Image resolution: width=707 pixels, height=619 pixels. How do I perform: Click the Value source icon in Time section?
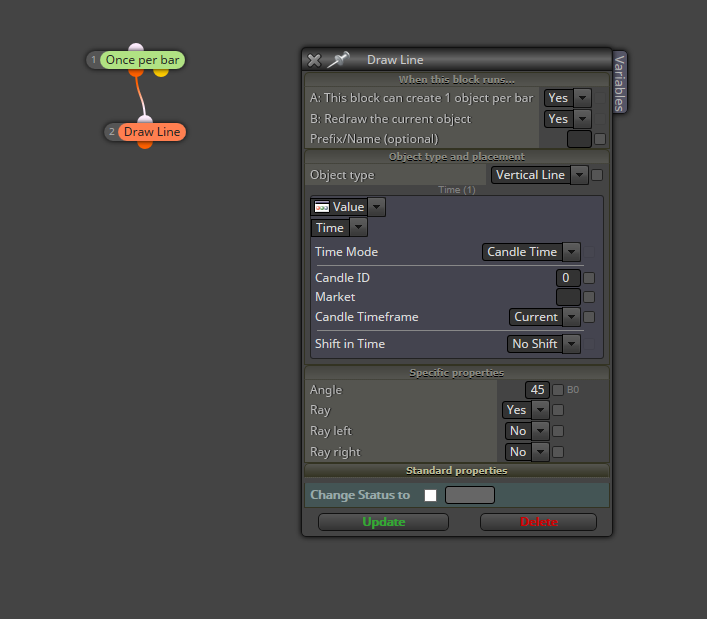pos(321,207)
